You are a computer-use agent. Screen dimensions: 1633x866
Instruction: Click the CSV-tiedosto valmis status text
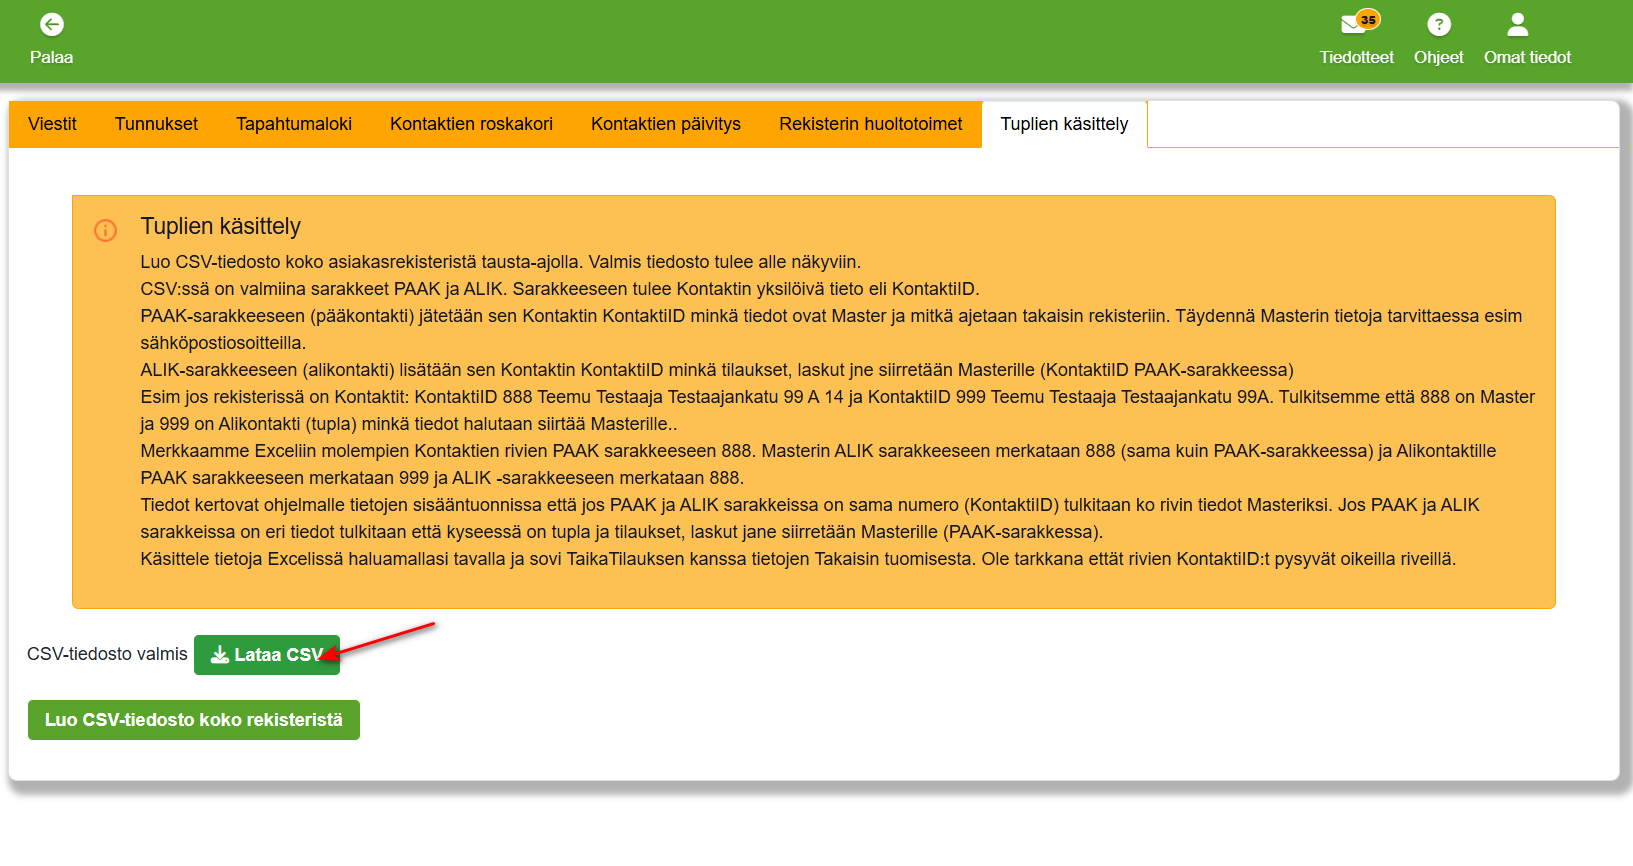(x=107, y=654)
